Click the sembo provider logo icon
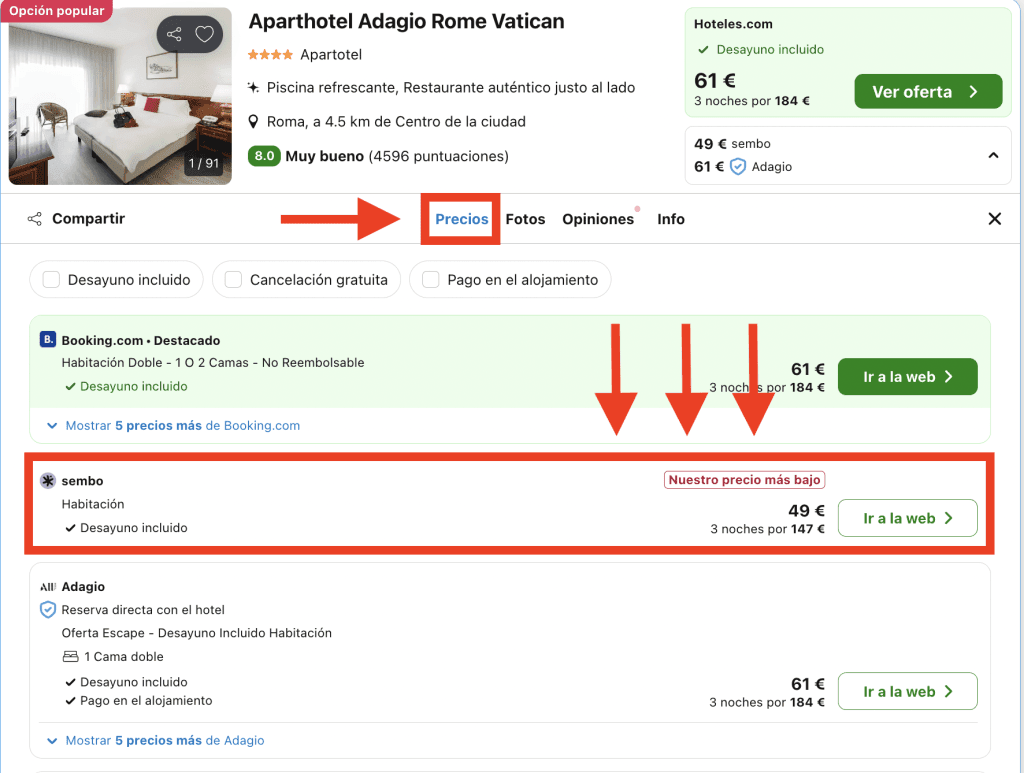This screenshot has width=1024, height=773. coord(48,481)
